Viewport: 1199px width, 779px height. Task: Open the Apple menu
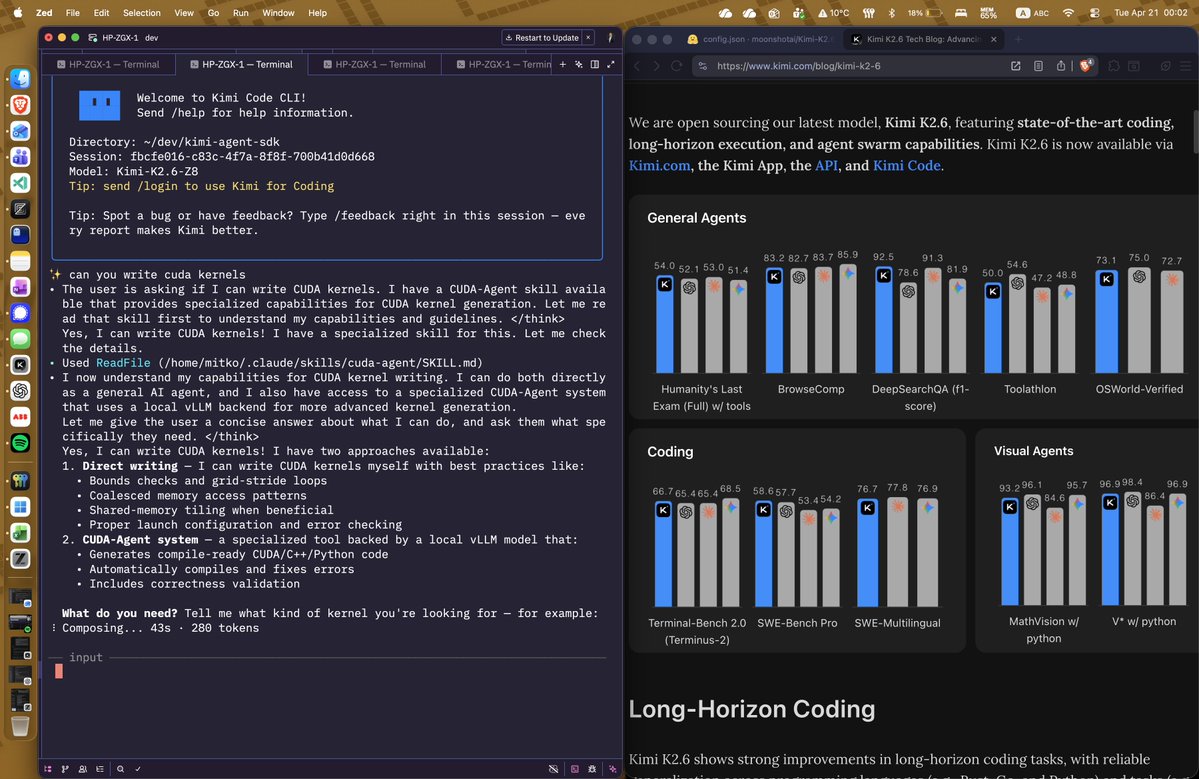pos(18,12)
